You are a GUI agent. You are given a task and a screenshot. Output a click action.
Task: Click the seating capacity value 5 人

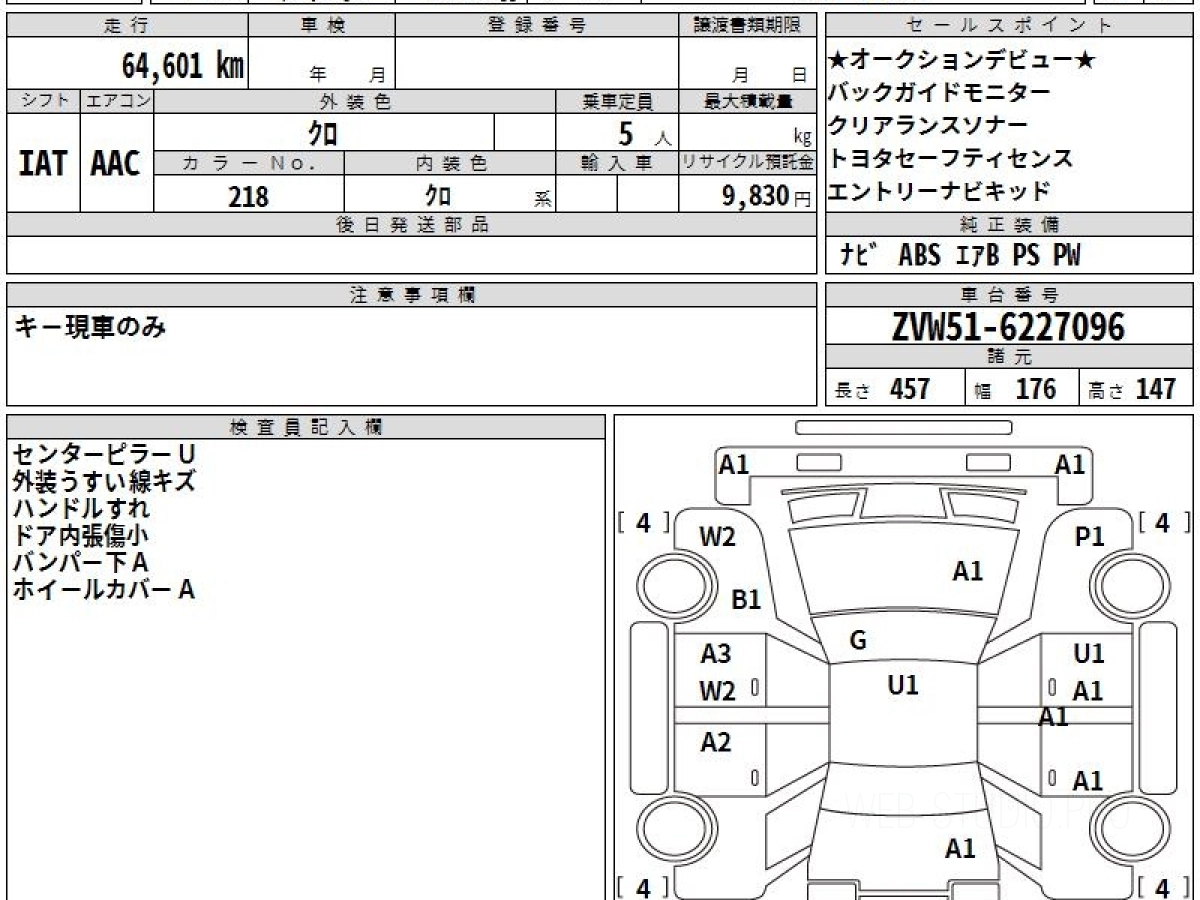[646, 133]
